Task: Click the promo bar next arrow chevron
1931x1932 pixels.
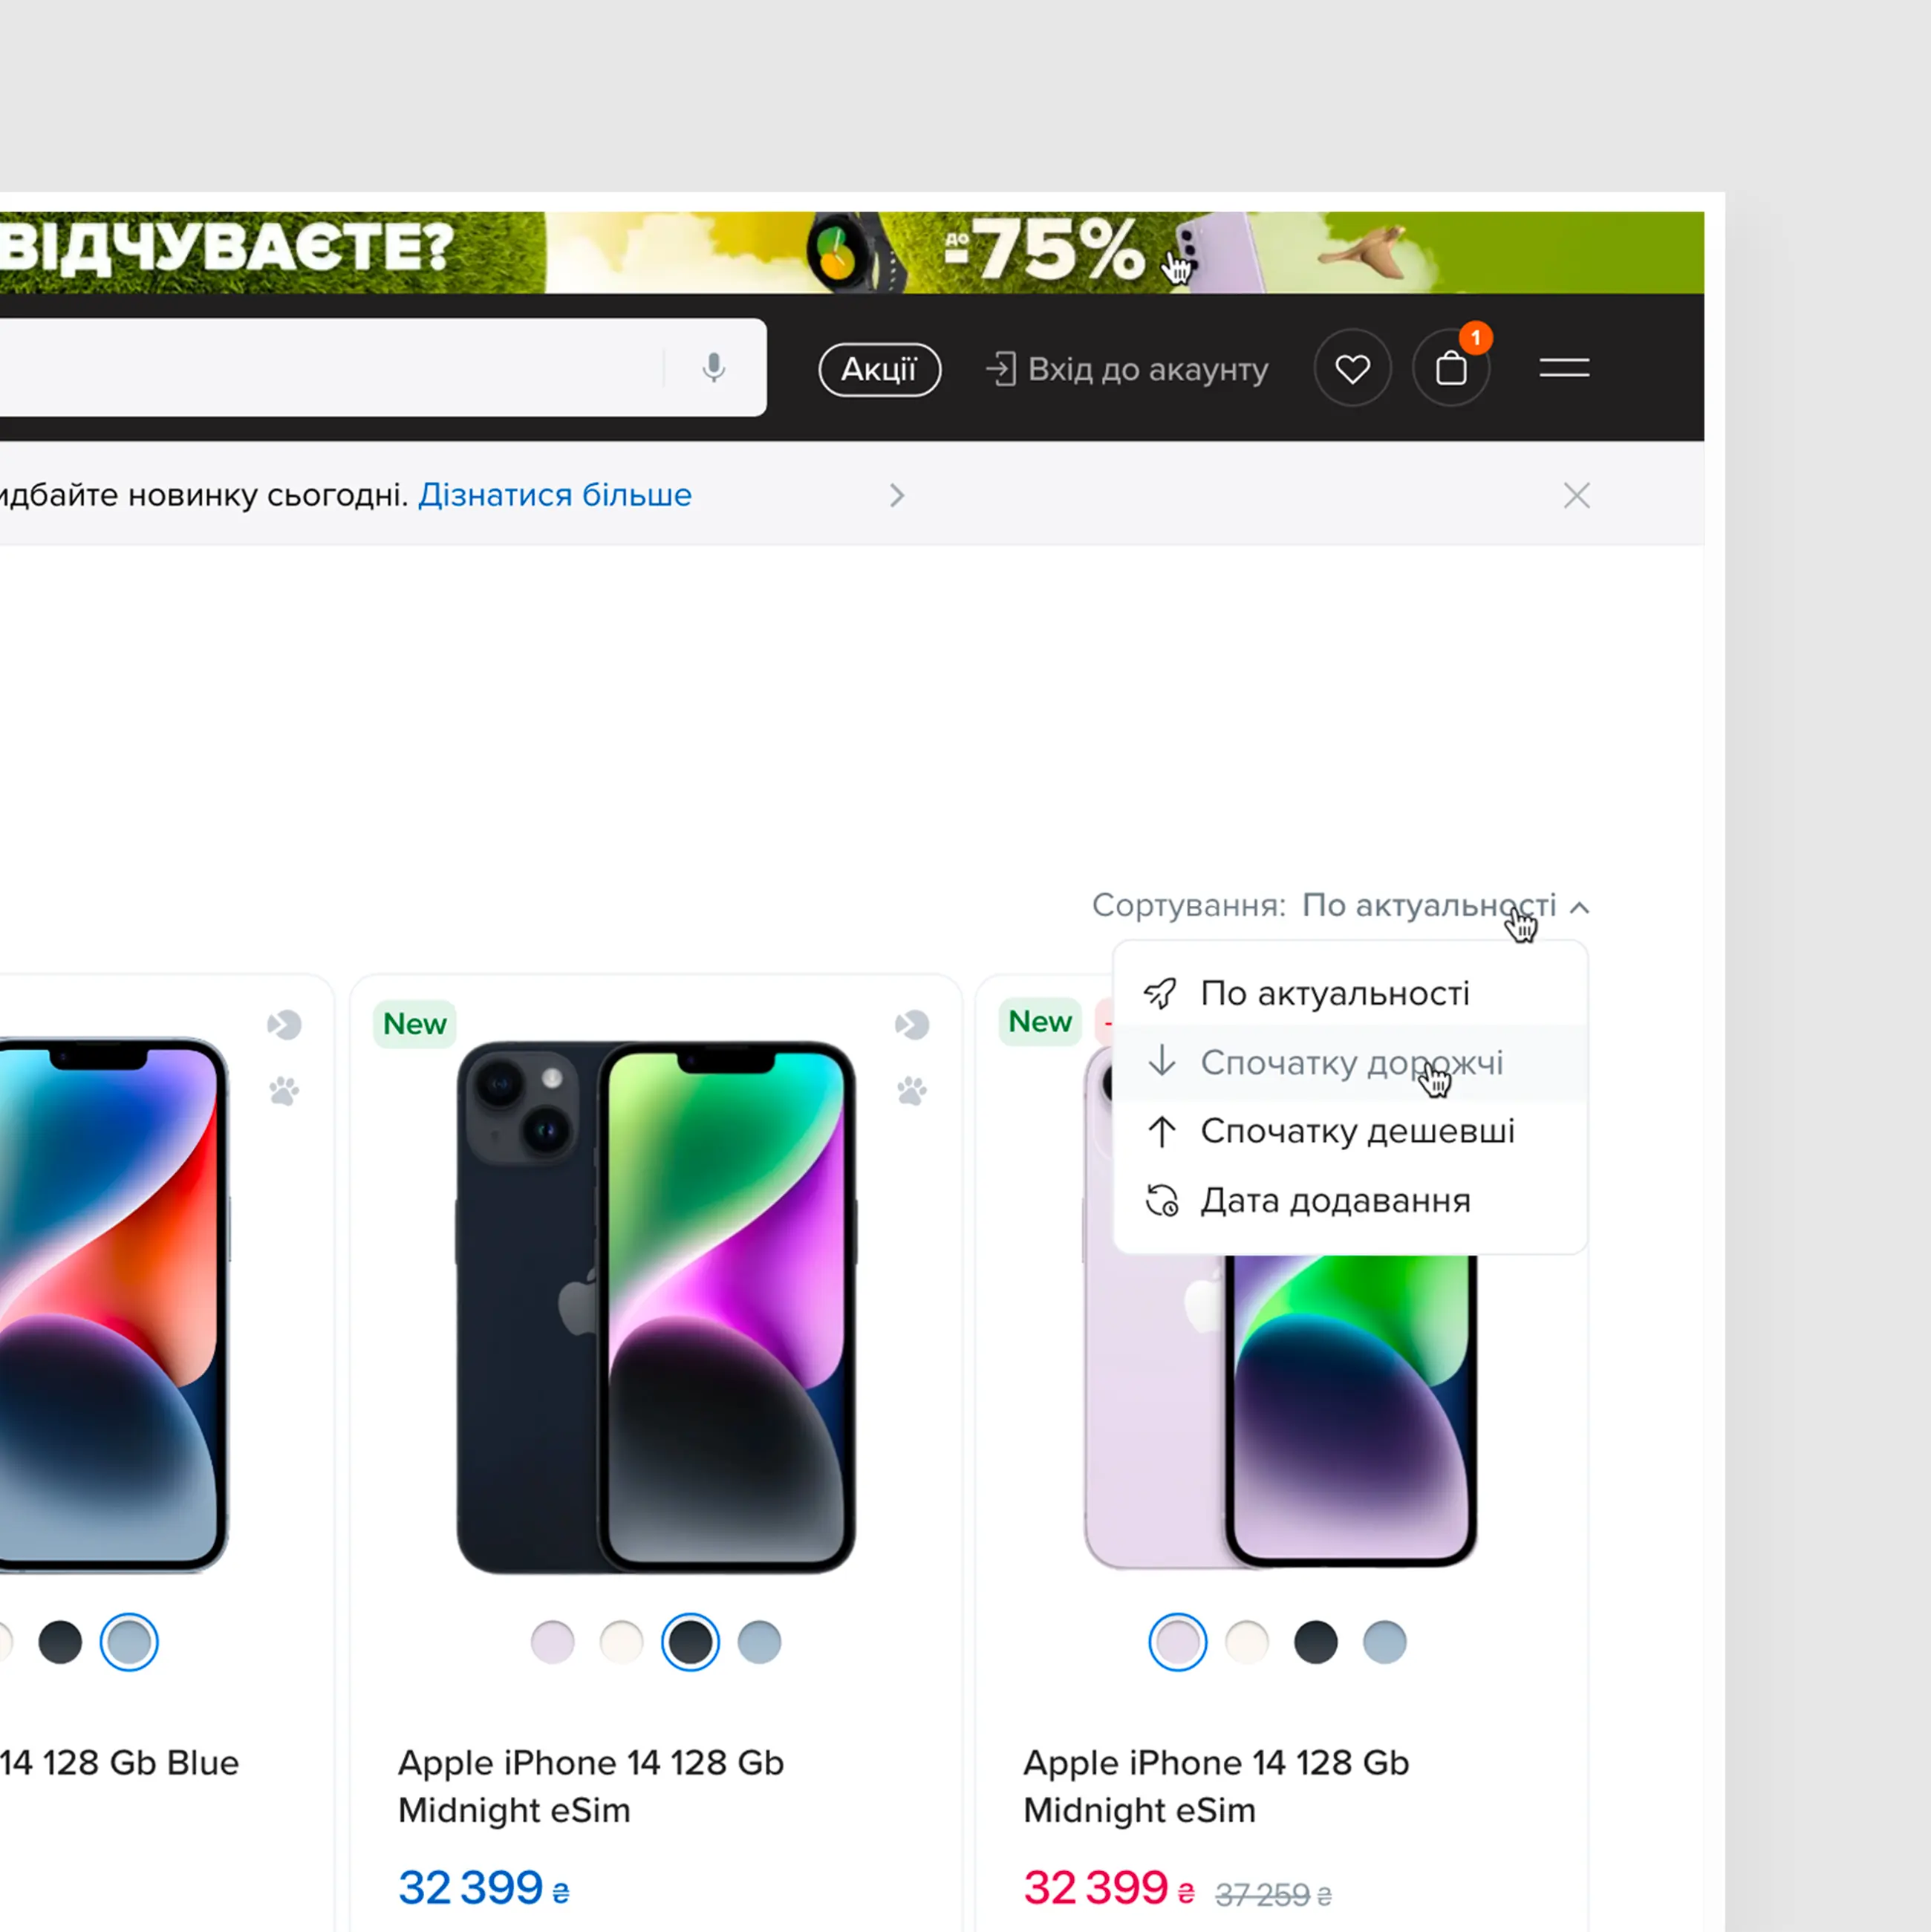Action: pyautogui.click(x=897, y=496)
